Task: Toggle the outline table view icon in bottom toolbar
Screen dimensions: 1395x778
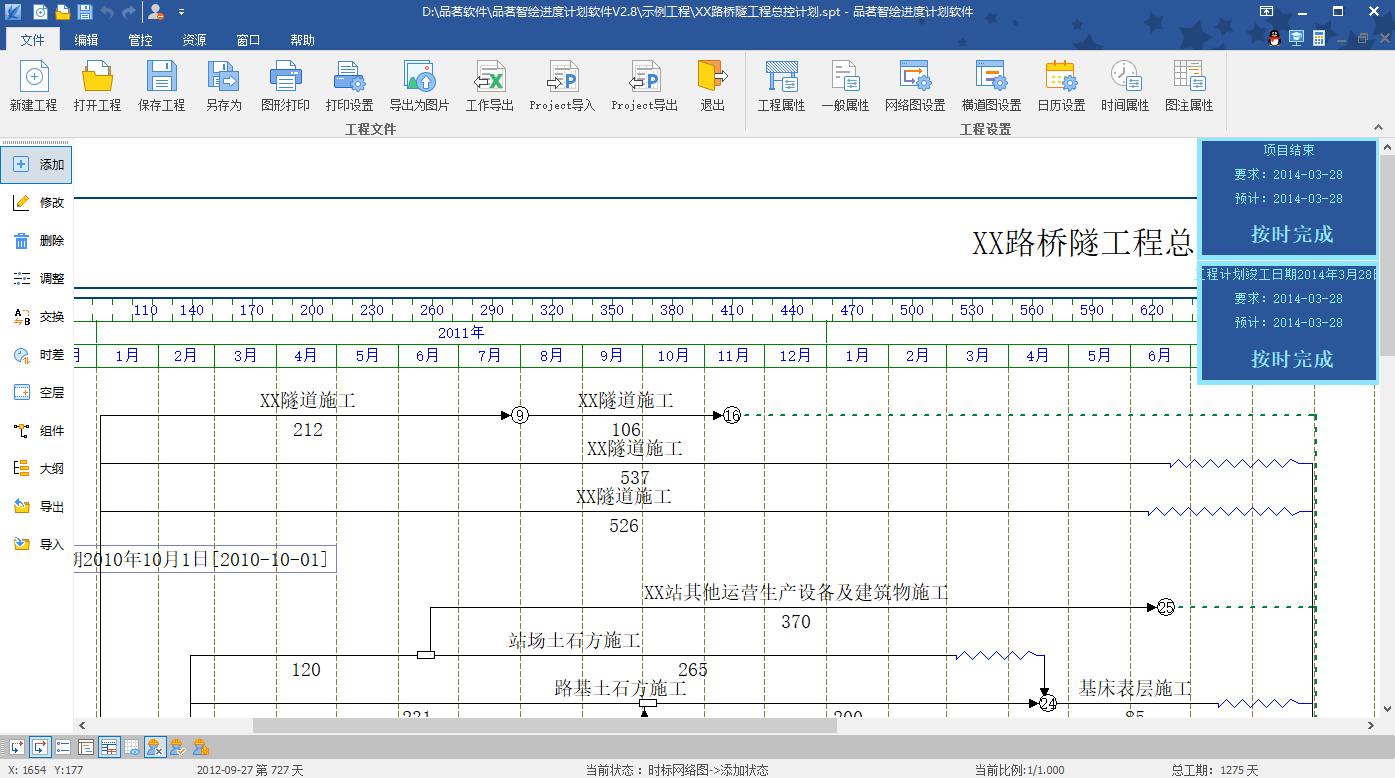Action: tap(86, 746)
